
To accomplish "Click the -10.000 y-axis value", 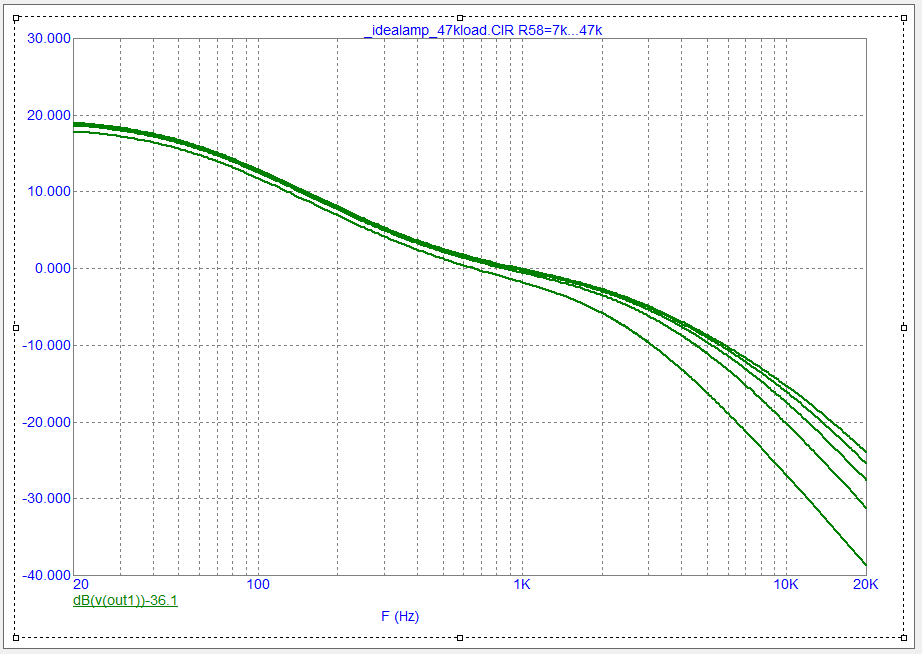I will click(x=46, y=345).
